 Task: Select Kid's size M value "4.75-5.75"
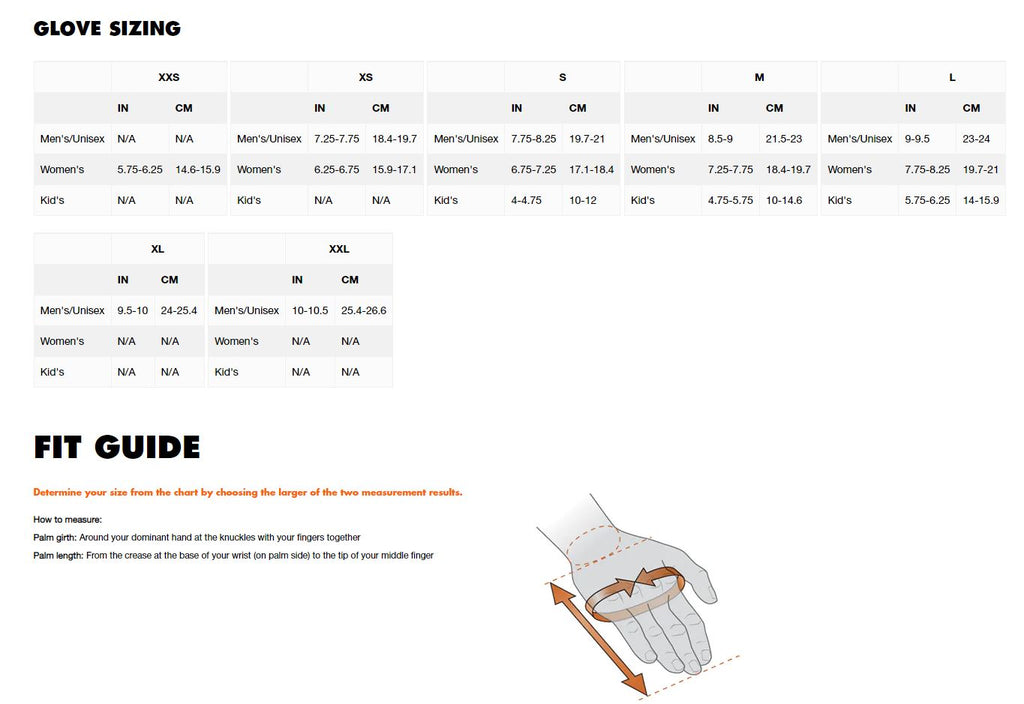[x=730, y=200]
